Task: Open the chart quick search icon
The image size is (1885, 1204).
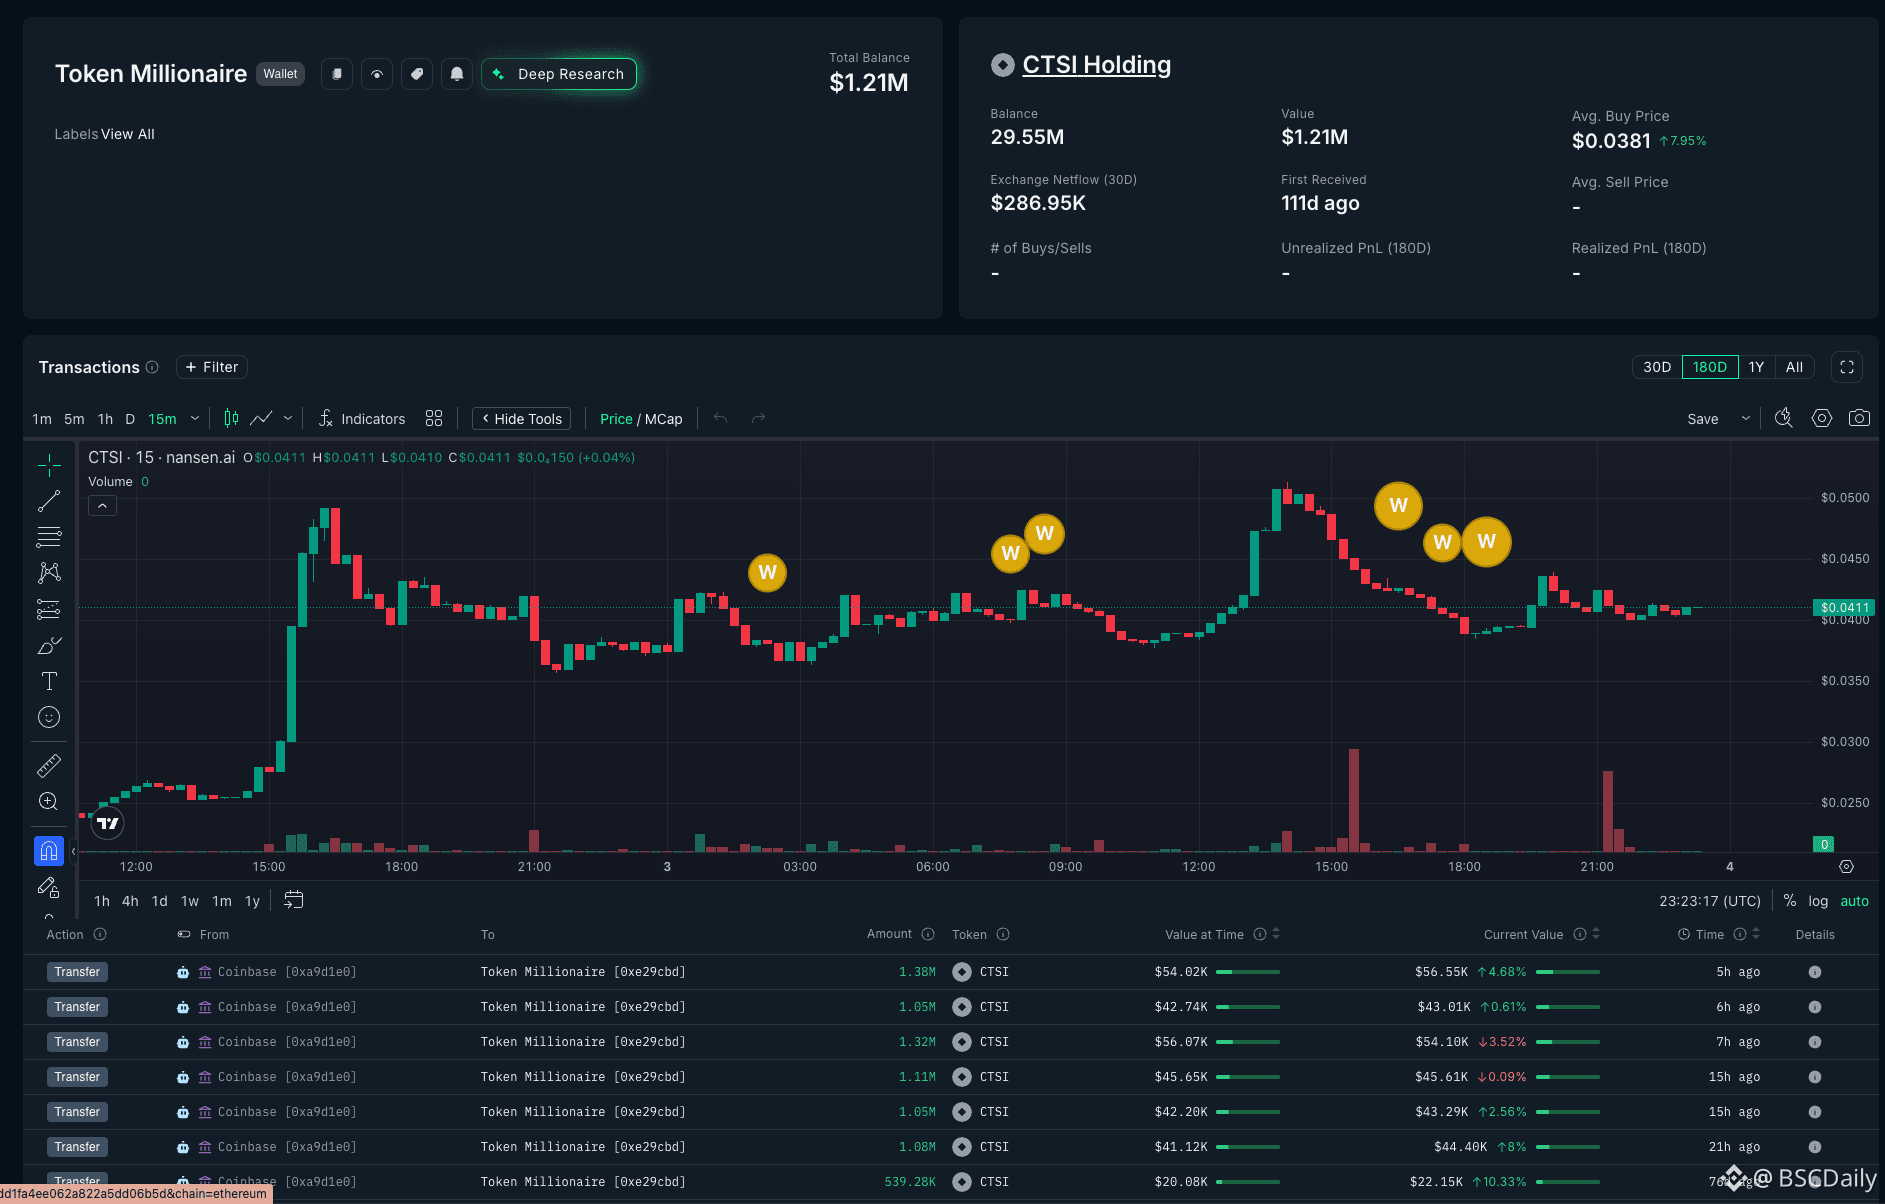Action: (x=1784, y=418)
